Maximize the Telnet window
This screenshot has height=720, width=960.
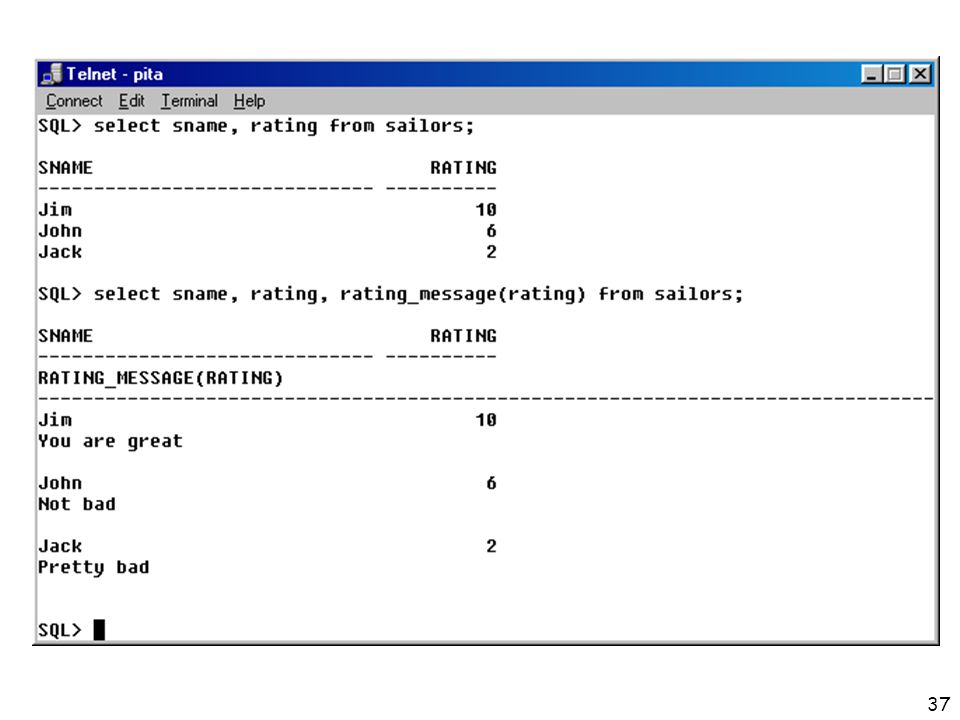click(894, 75)
